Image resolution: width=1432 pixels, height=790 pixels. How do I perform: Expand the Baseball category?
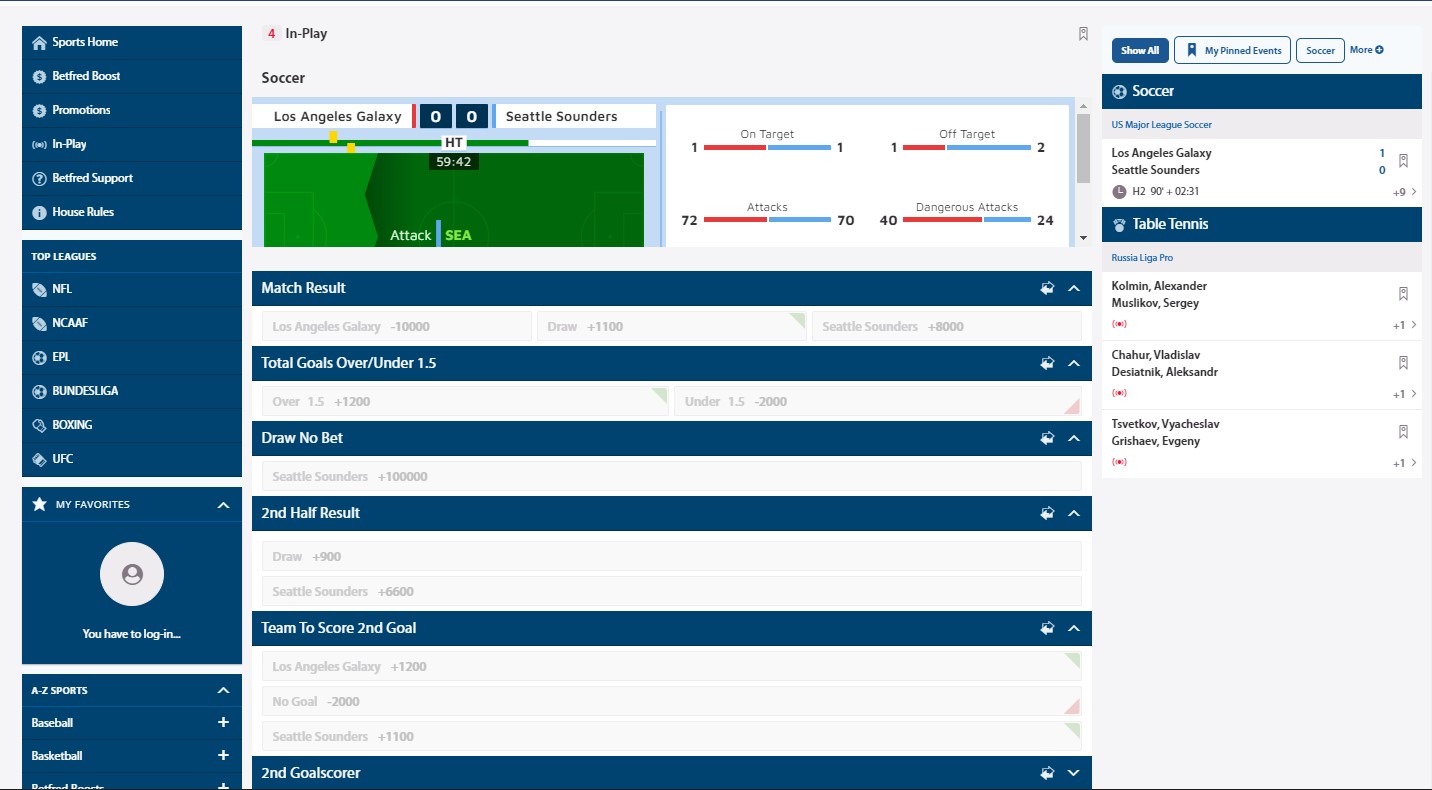click(x=223, y=722)
